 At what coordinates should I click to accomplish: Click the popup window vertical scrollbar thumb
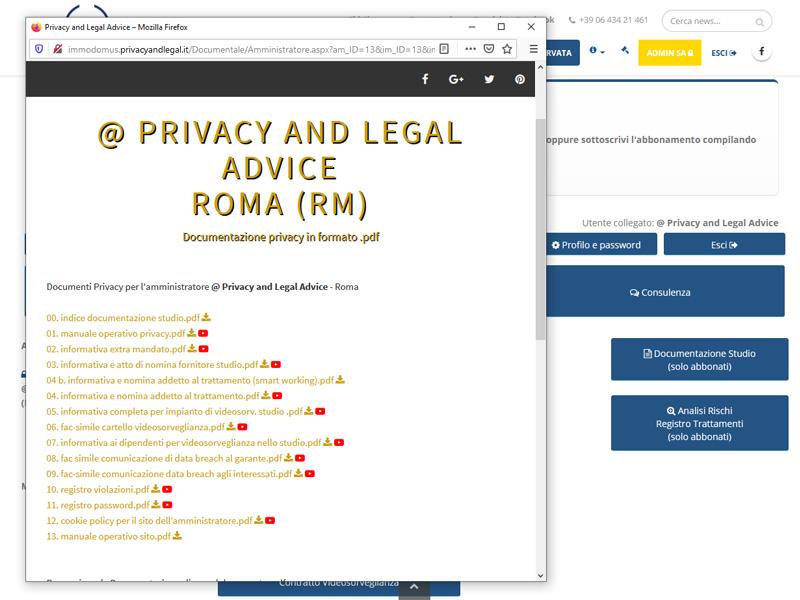540,229
